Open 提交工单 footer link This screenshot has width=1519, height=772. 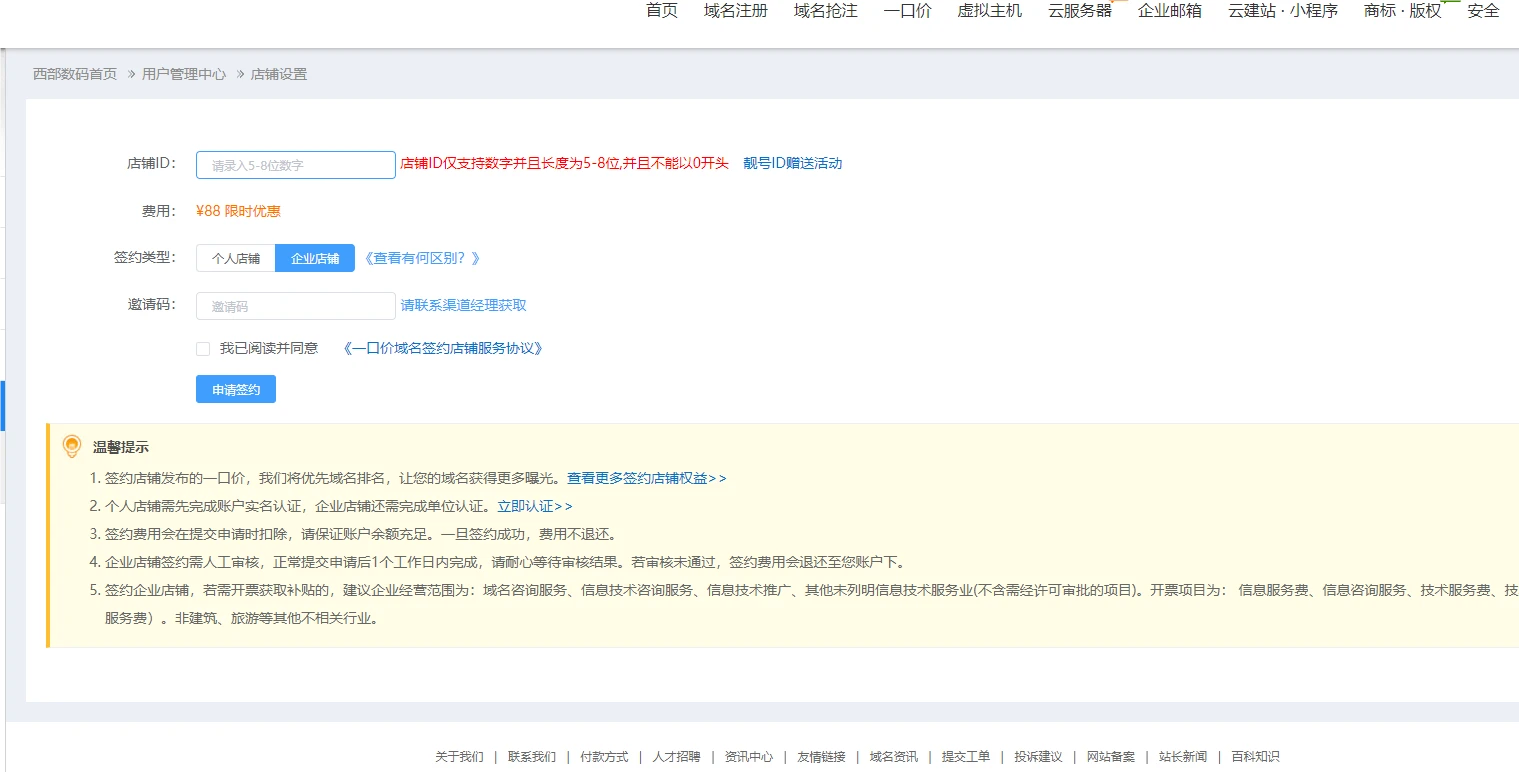click(965, 756)
